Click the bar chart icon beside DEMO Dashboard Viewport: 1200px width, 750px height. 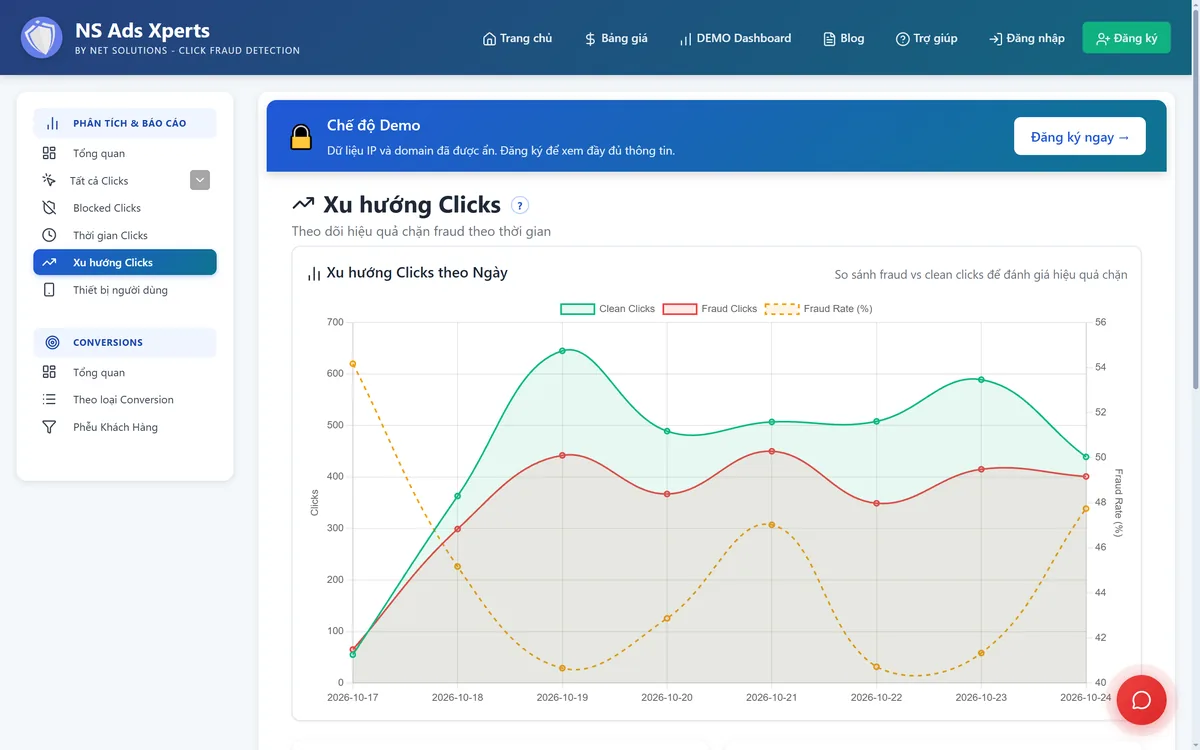pyautogui.click(x=685, y=39)
